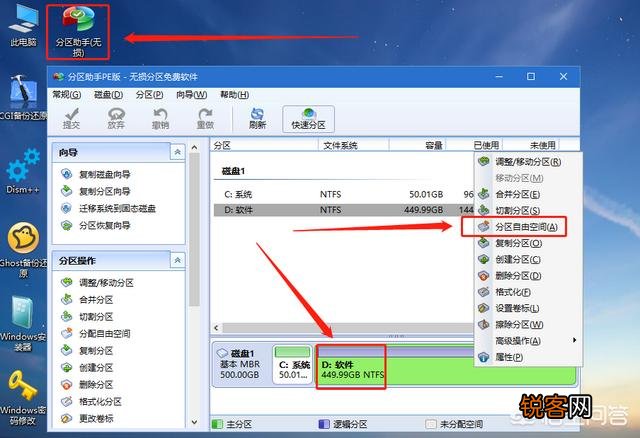Collapse the 向导 sidebar panel
Viewport: 640px width, 438px height.
178,152
